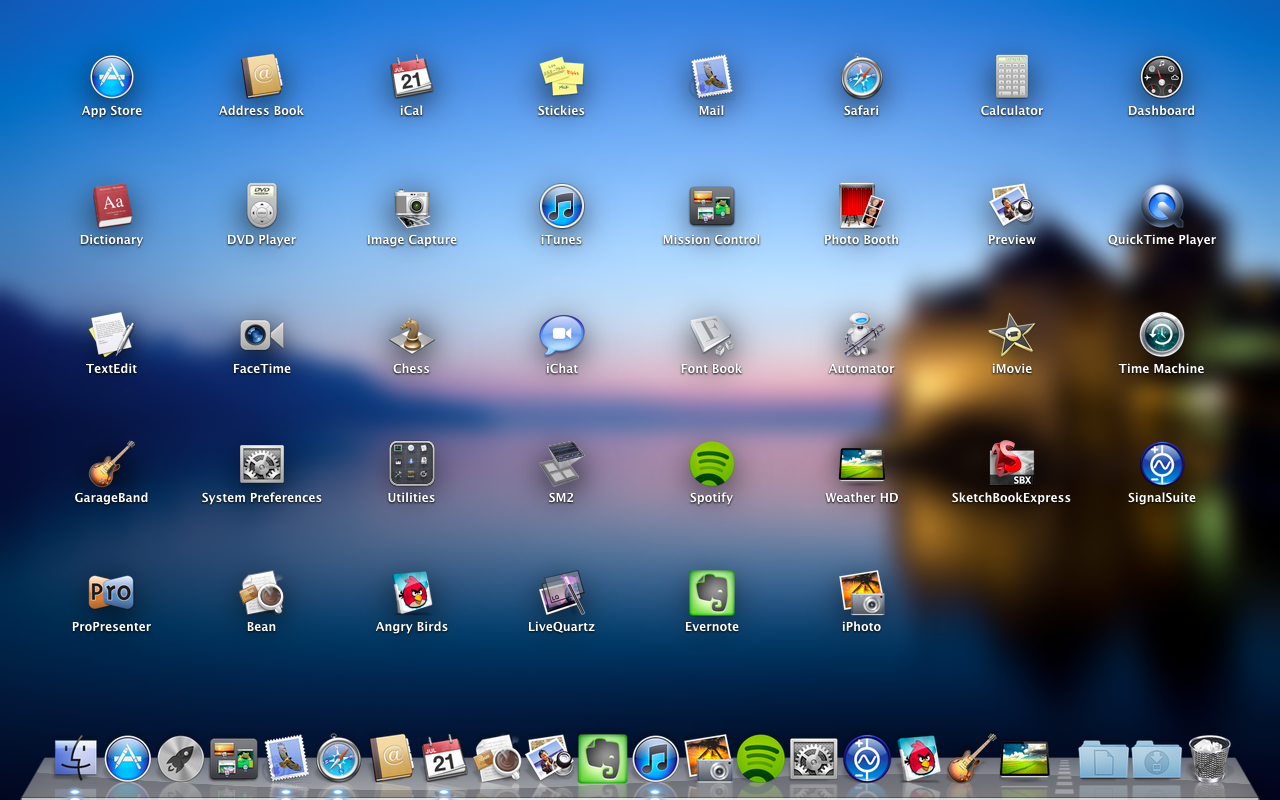Click the Preview icon in the Dock
The width and height of the screenshot is (1280, 800).
tap(549, 759)
